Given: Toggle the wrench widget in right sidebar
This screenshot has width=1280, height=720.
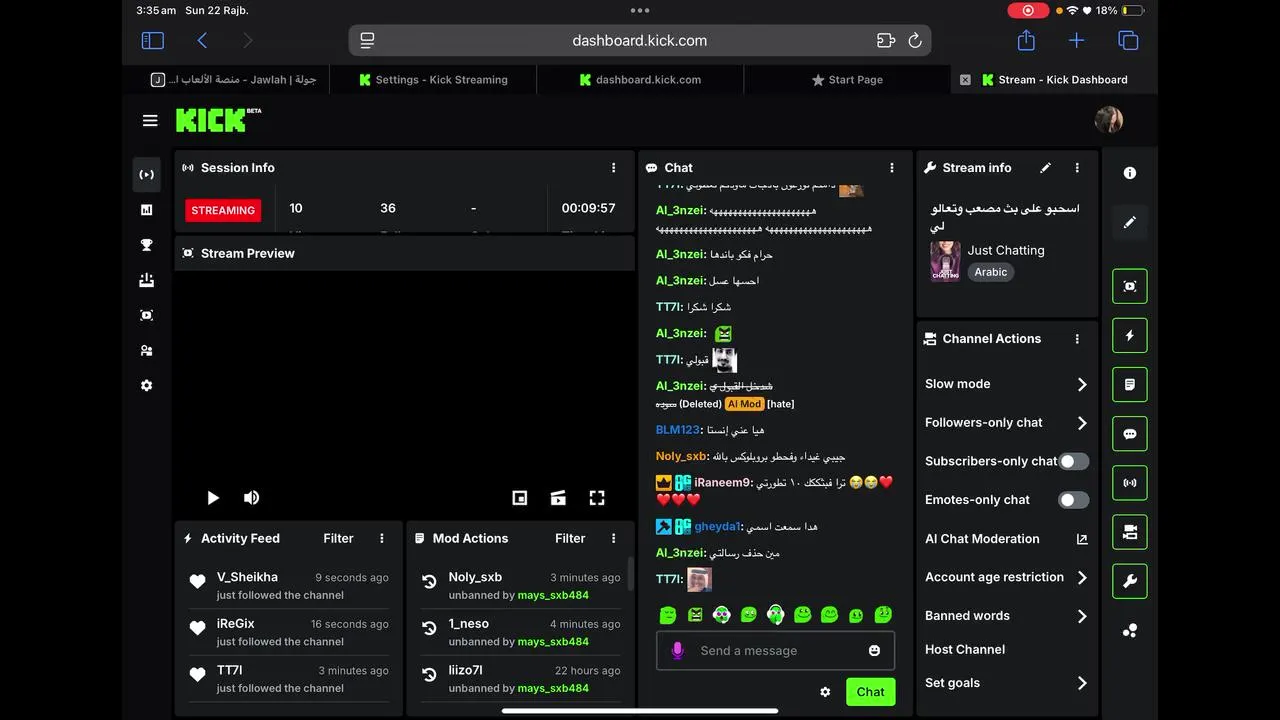Looking at the screenshot, I should pos(1130,581).
